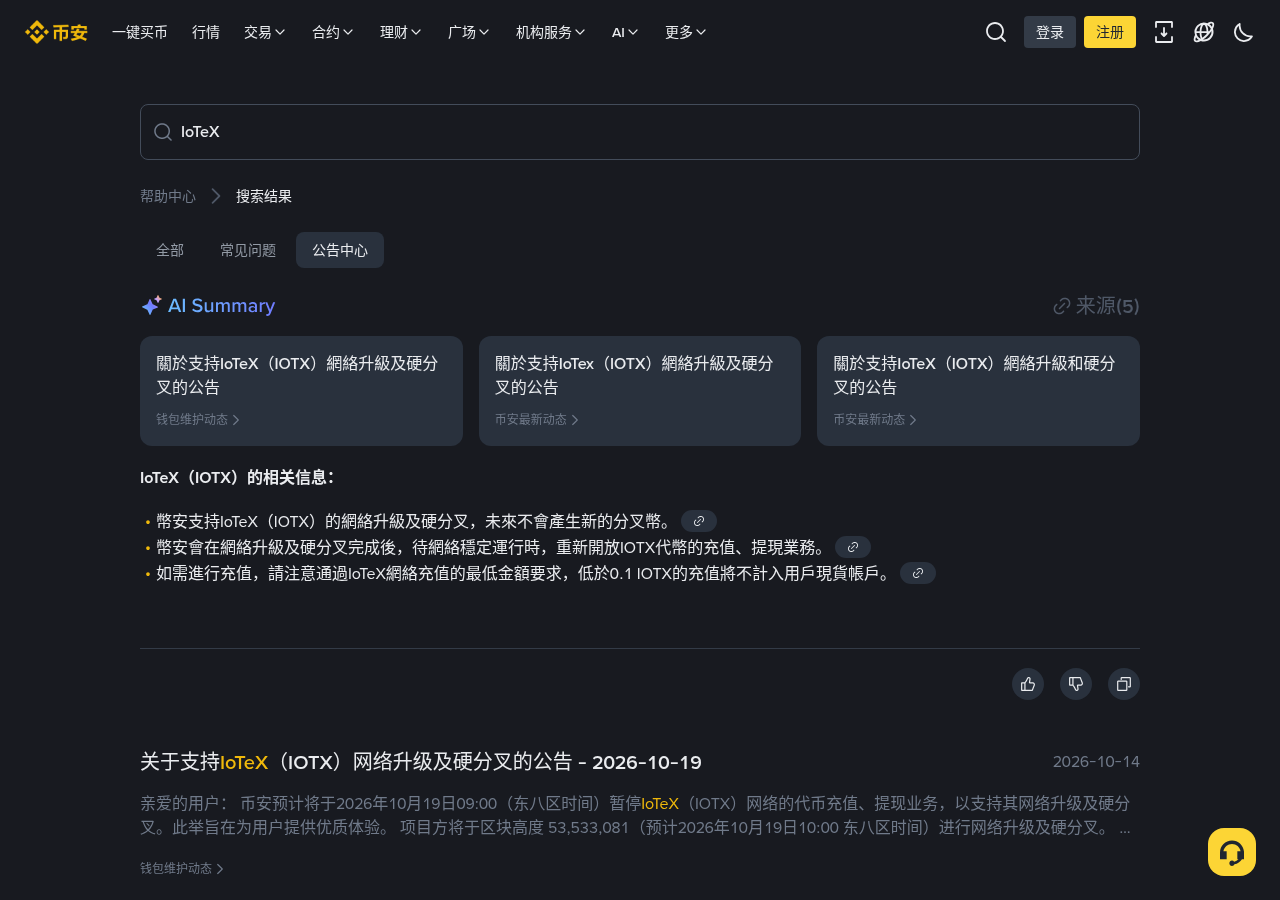Open source link for the 0.1 IOTX bullet
Viewport: 1280px width, 900px height.
[918, 573]
